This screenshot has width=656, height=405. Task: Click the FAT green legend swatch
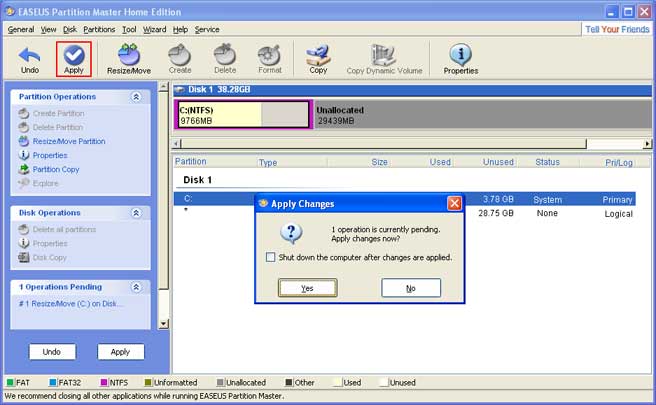10,382
